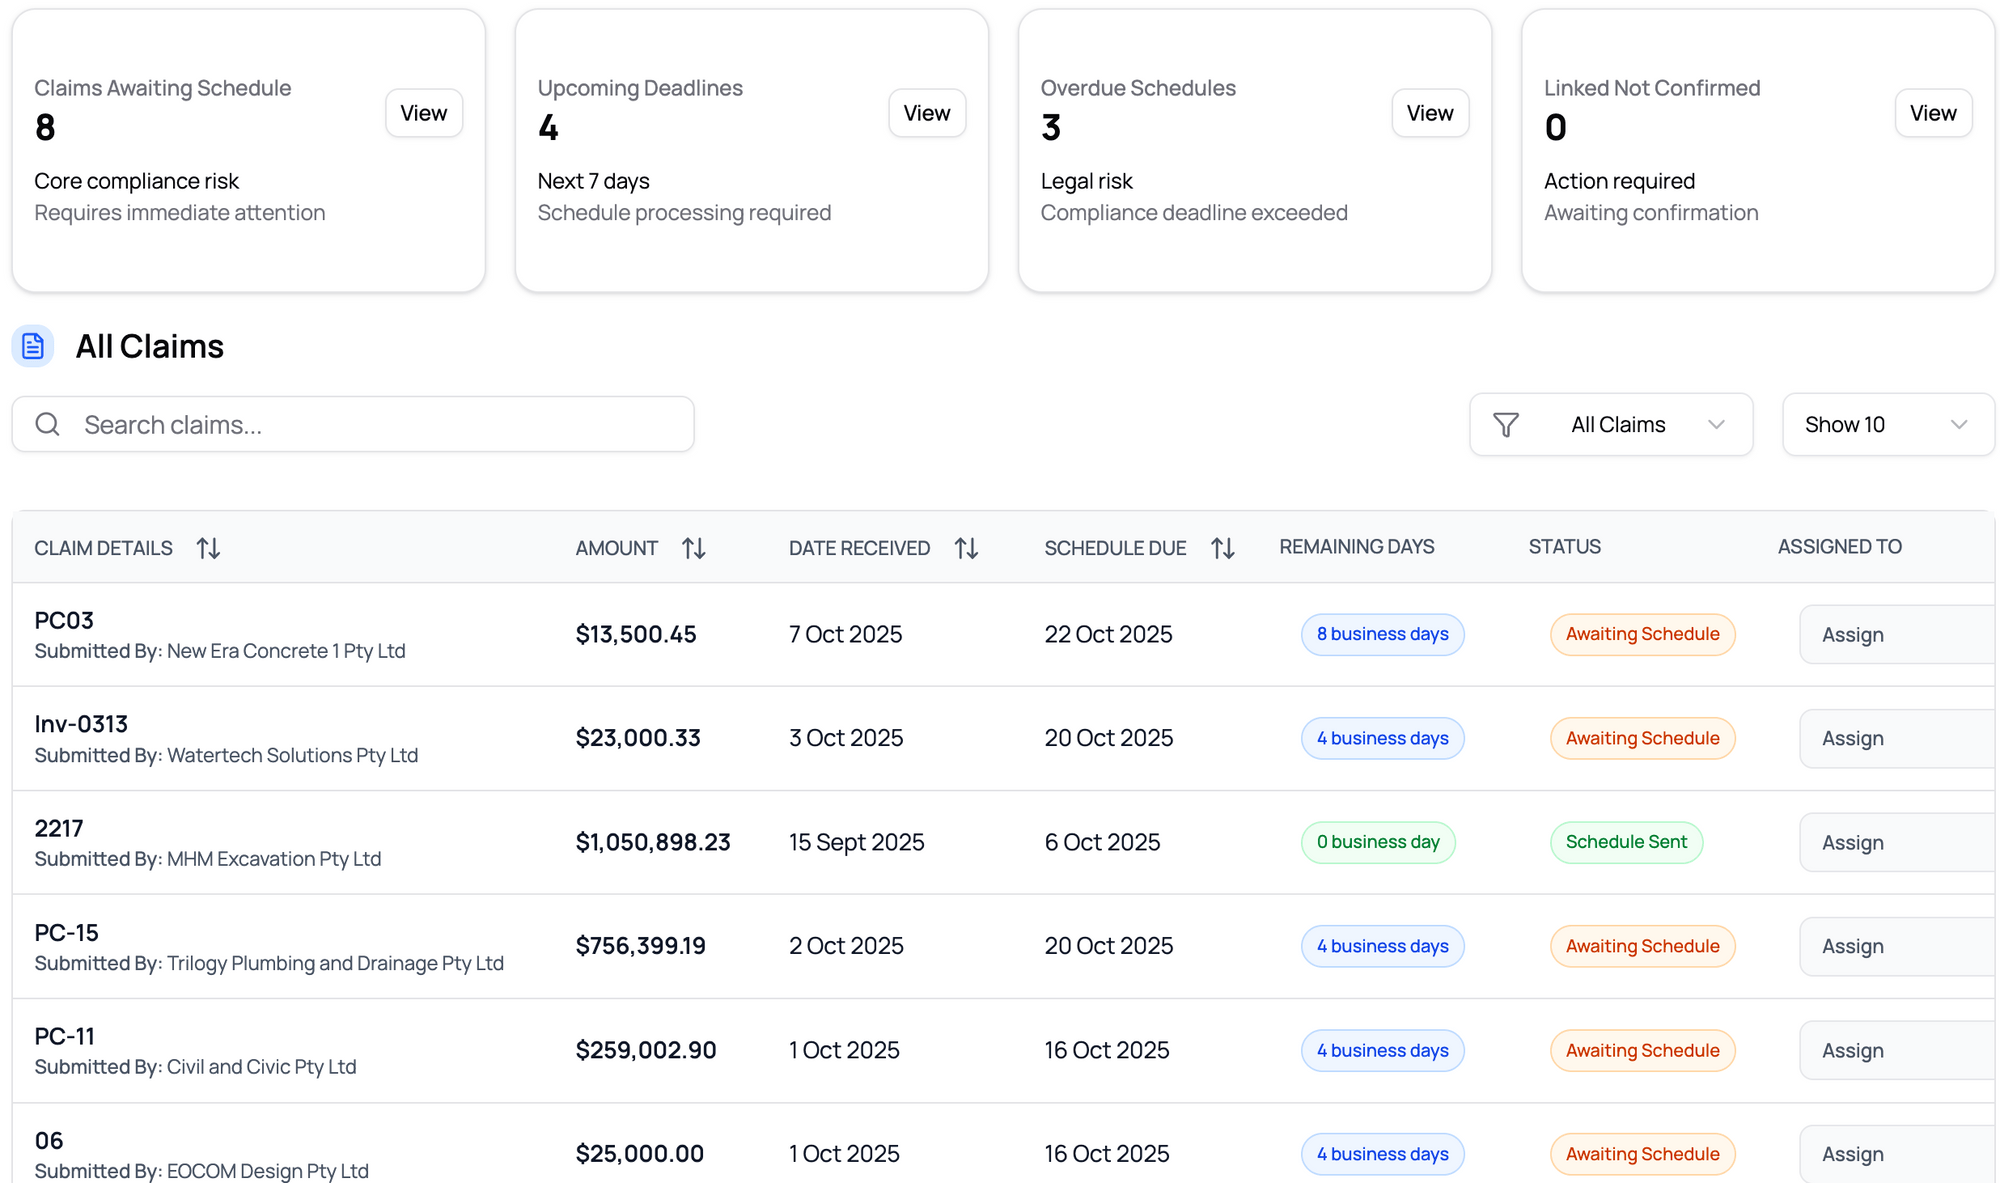Screen dimensions: 2000x1183
Task: Click the magnifying glass icon in search bar
Action: [47, 424]
